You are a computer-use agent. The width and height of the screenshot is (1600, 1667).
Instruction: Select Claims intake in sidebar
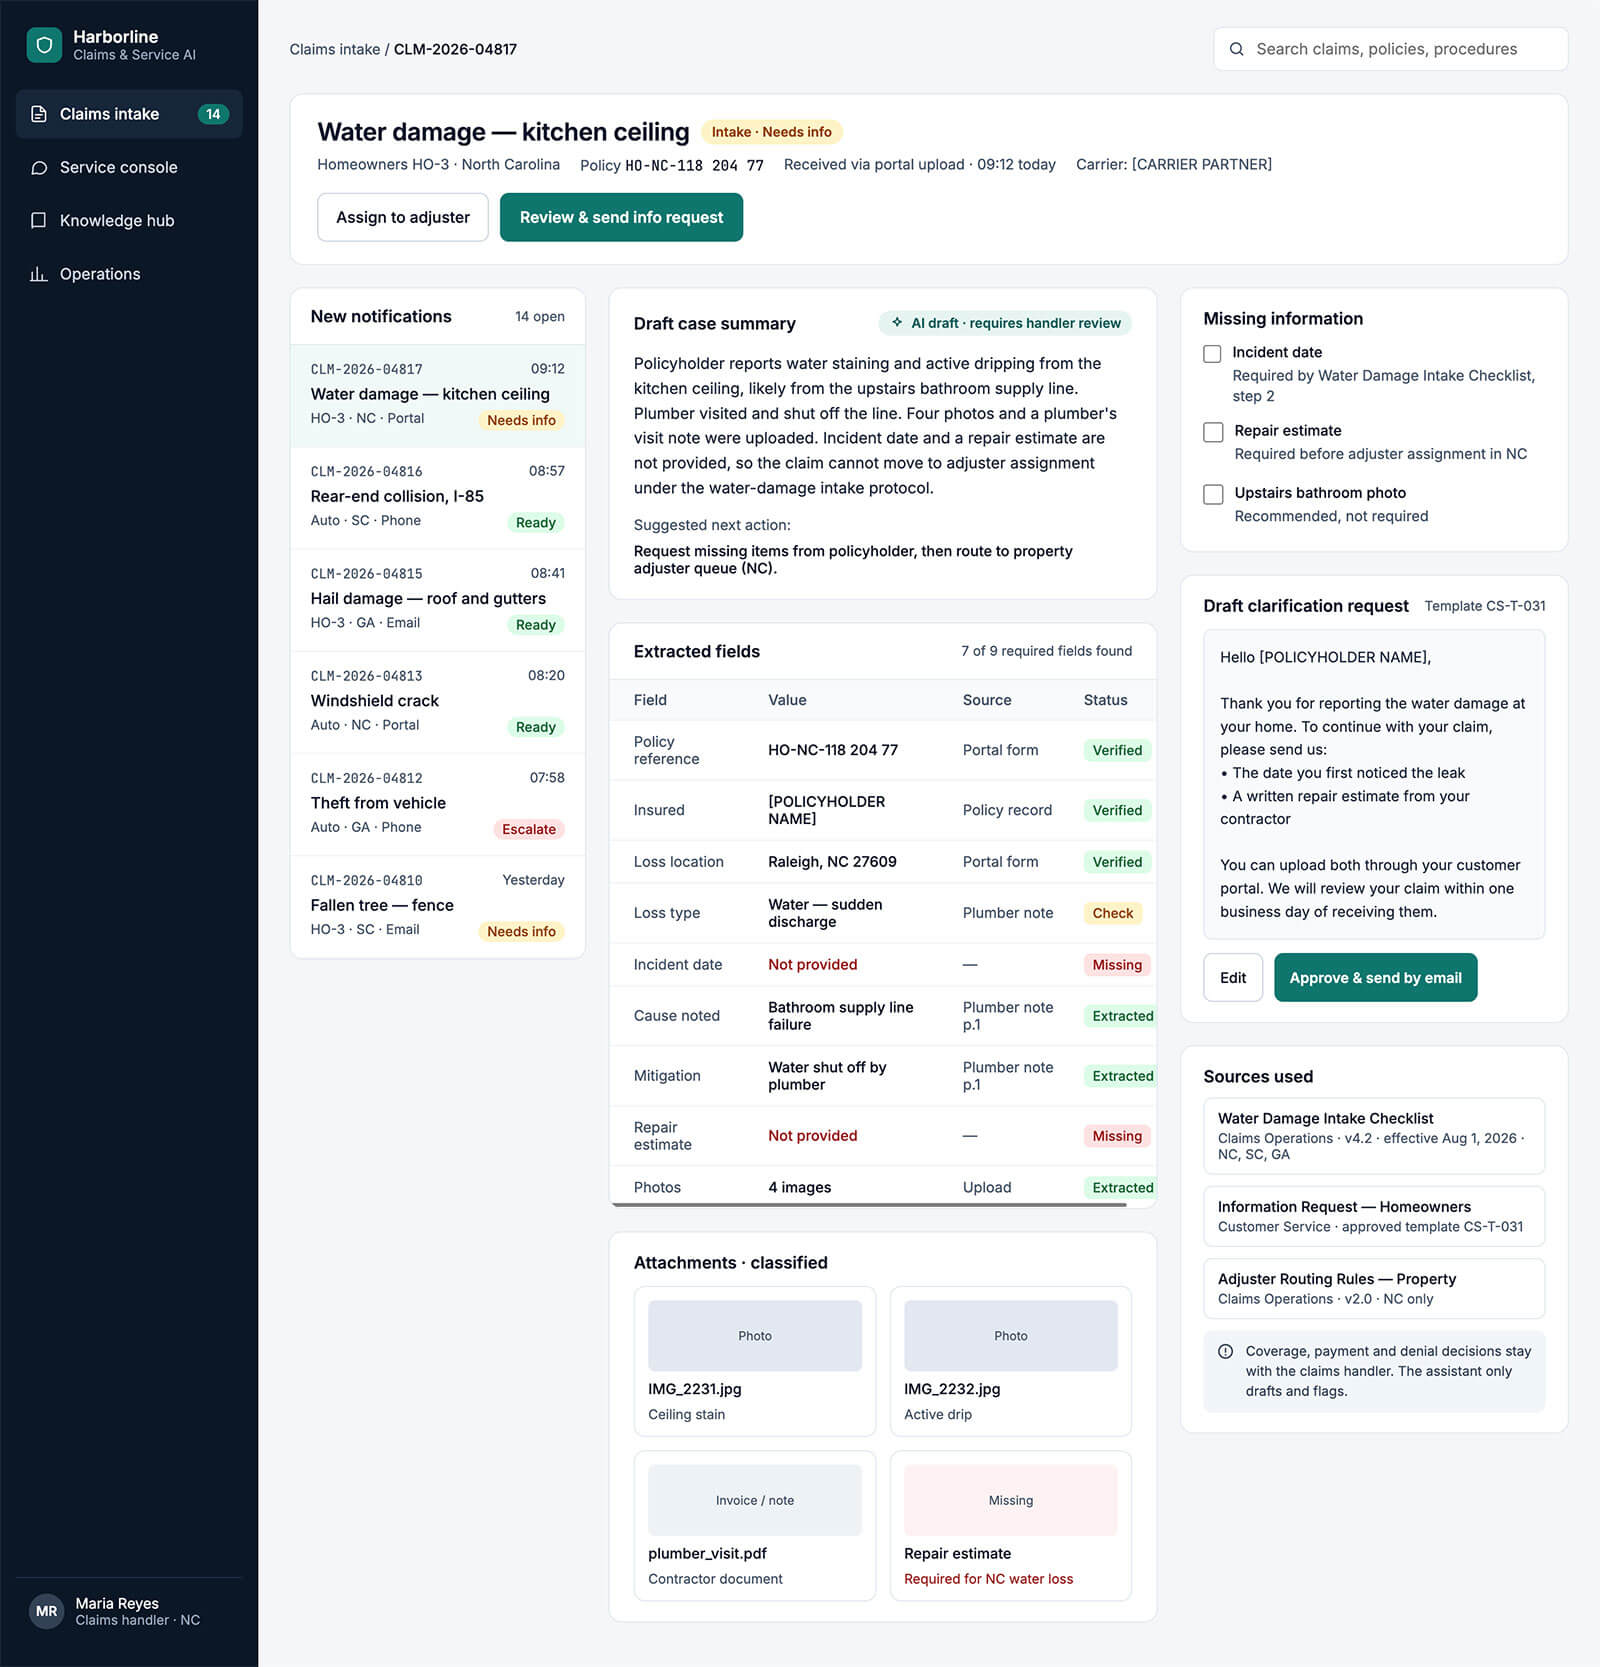coord(129,114)
